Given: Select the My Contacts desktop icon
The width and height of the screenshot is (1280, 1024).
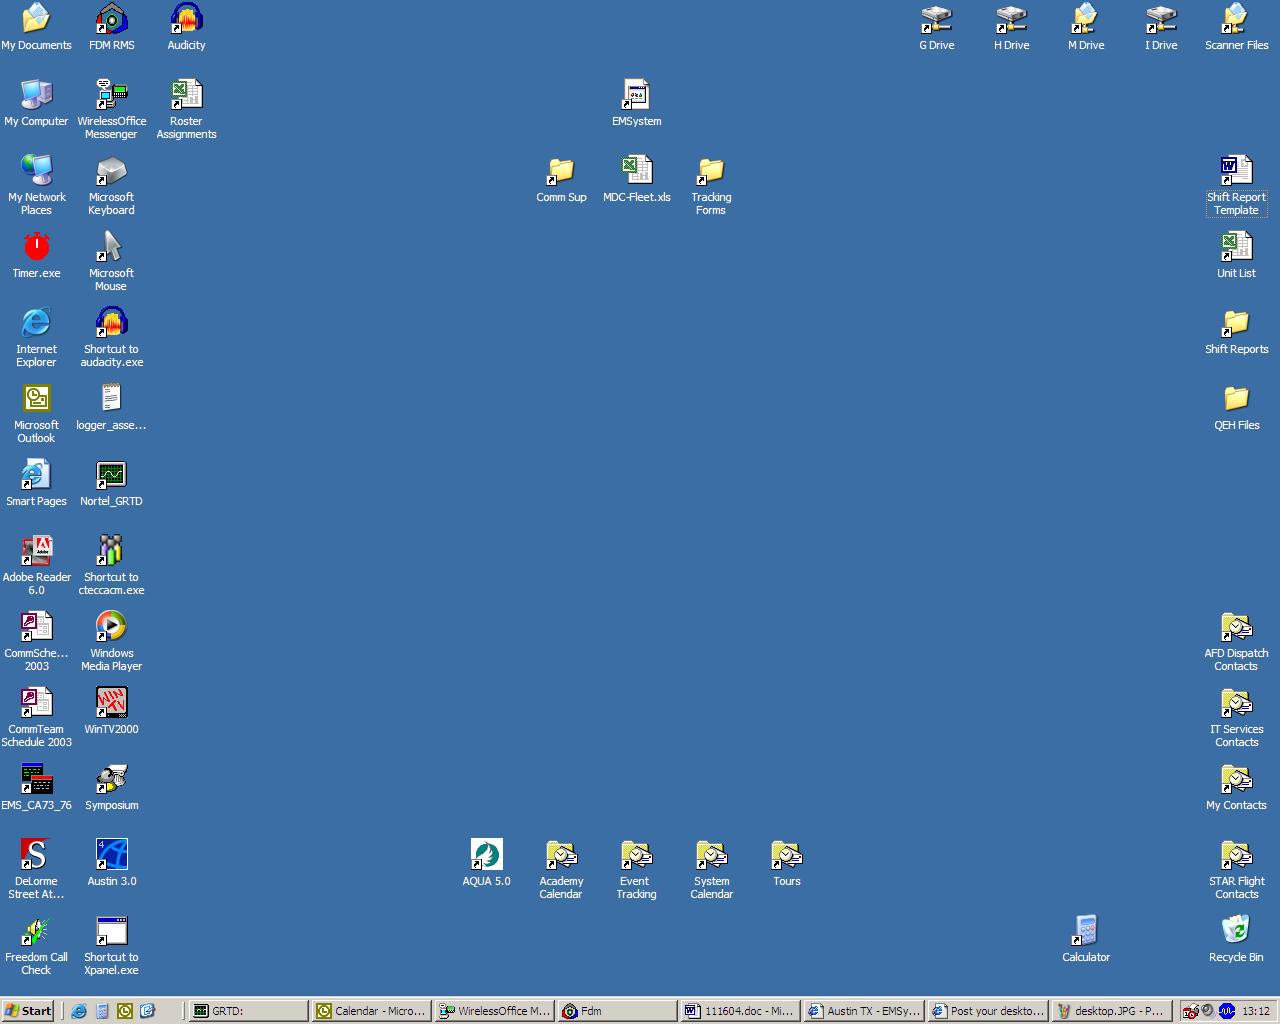Looking at the screenshot, I should coord(1236,787).
